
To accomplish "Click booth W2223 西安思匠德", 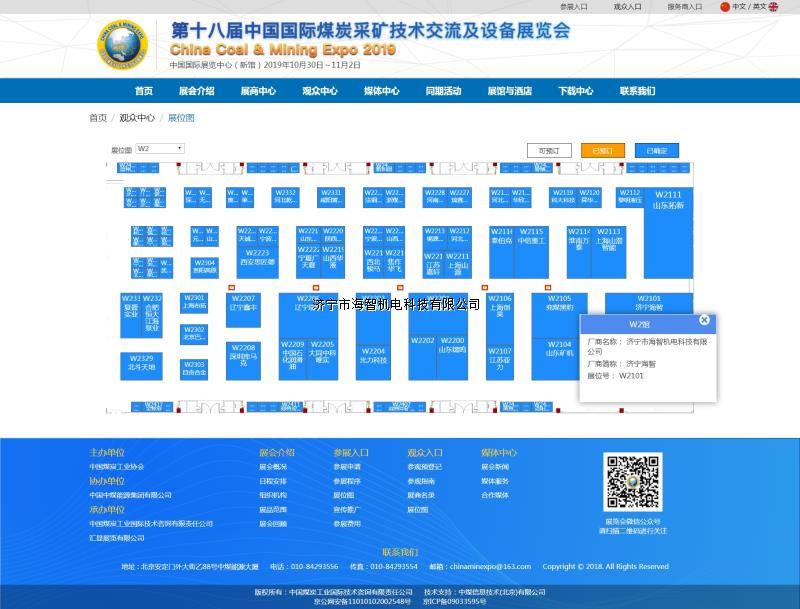I will coord(257,258).
